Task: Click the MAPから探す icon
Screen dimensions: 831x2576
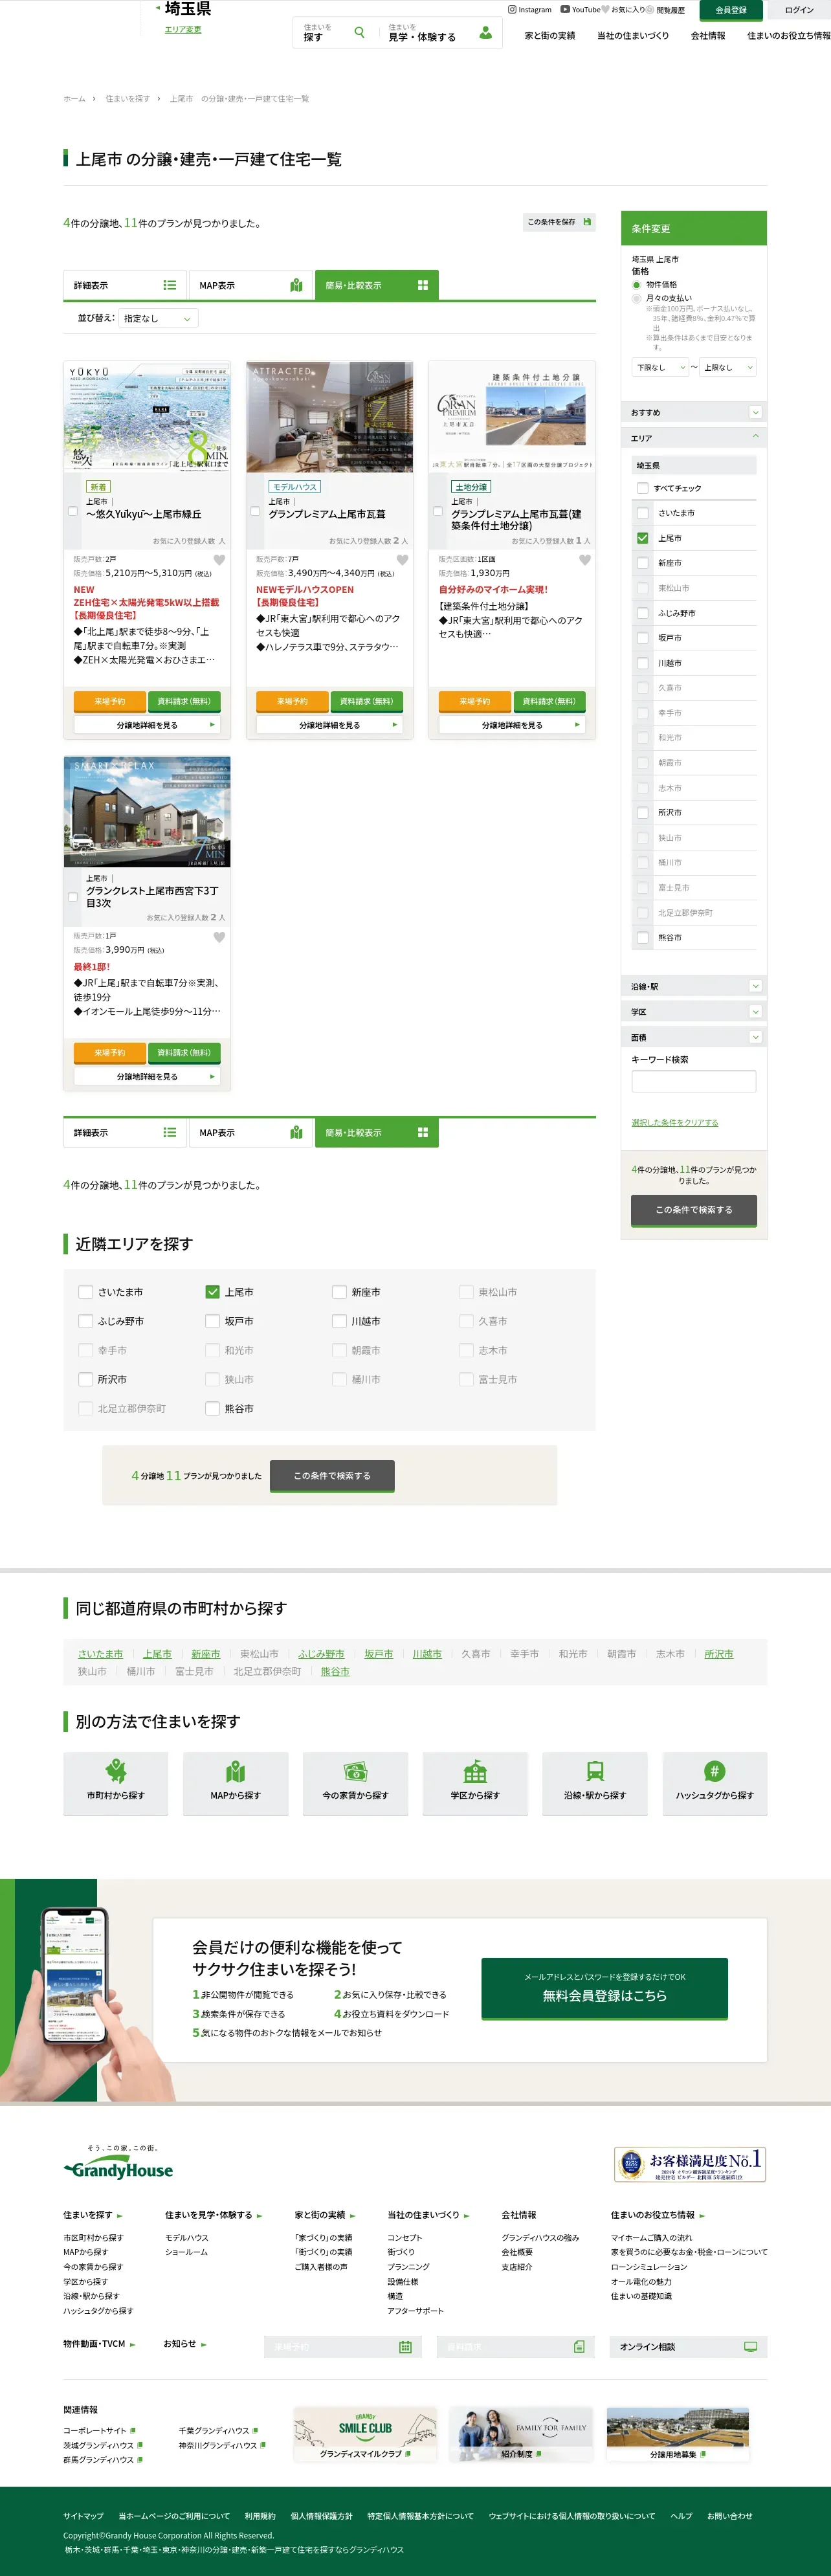Action: 236,1771
